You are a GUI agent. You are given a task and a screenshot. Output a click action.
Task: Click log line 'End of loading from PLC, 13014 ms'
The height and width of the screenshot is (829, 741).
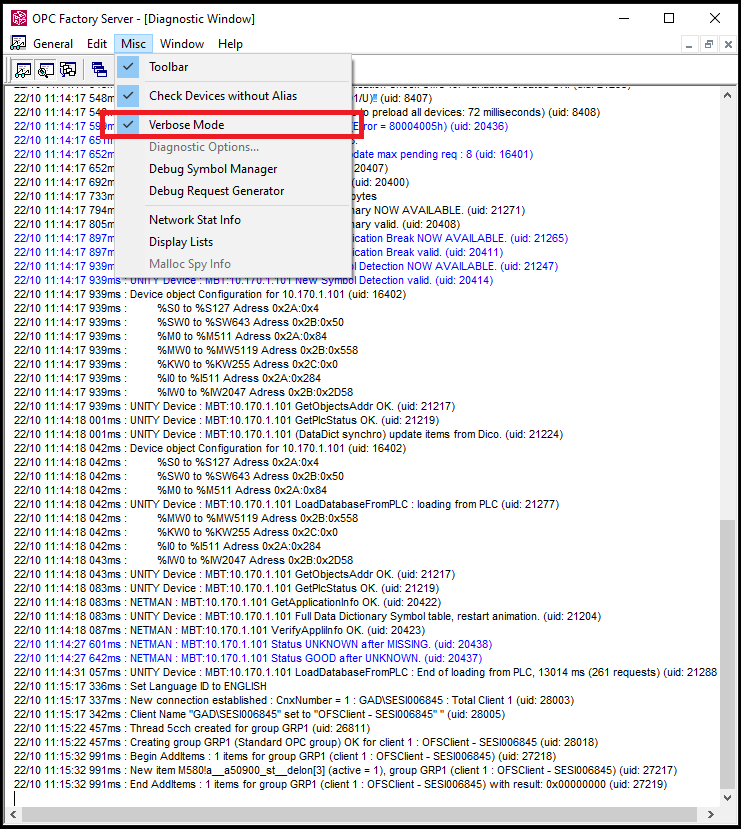[365, 672]
